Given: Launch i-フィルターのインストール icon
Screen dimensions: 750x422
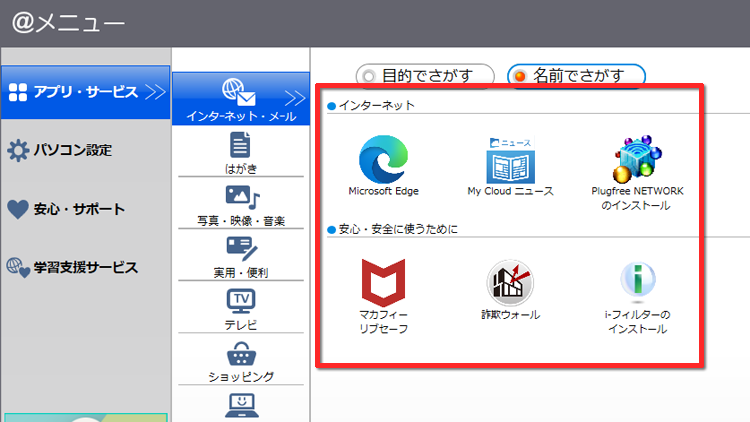Looking at the screenshot, I should tap(638, 281).
